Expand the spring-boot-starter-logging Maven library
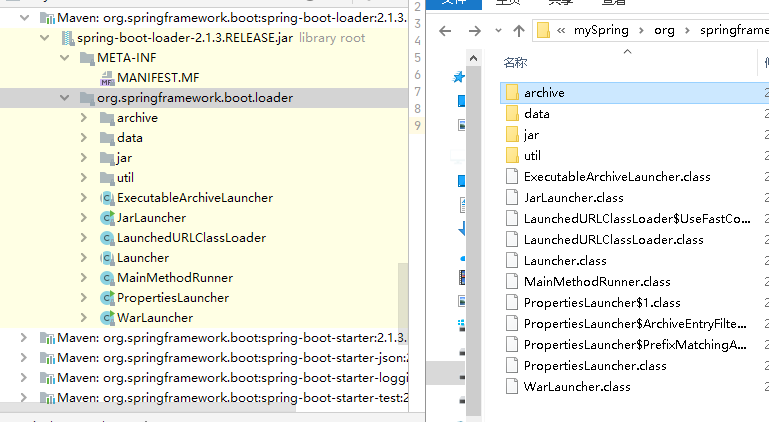The height and width of the screenshot is (422, 769). (x=24, y=378)
